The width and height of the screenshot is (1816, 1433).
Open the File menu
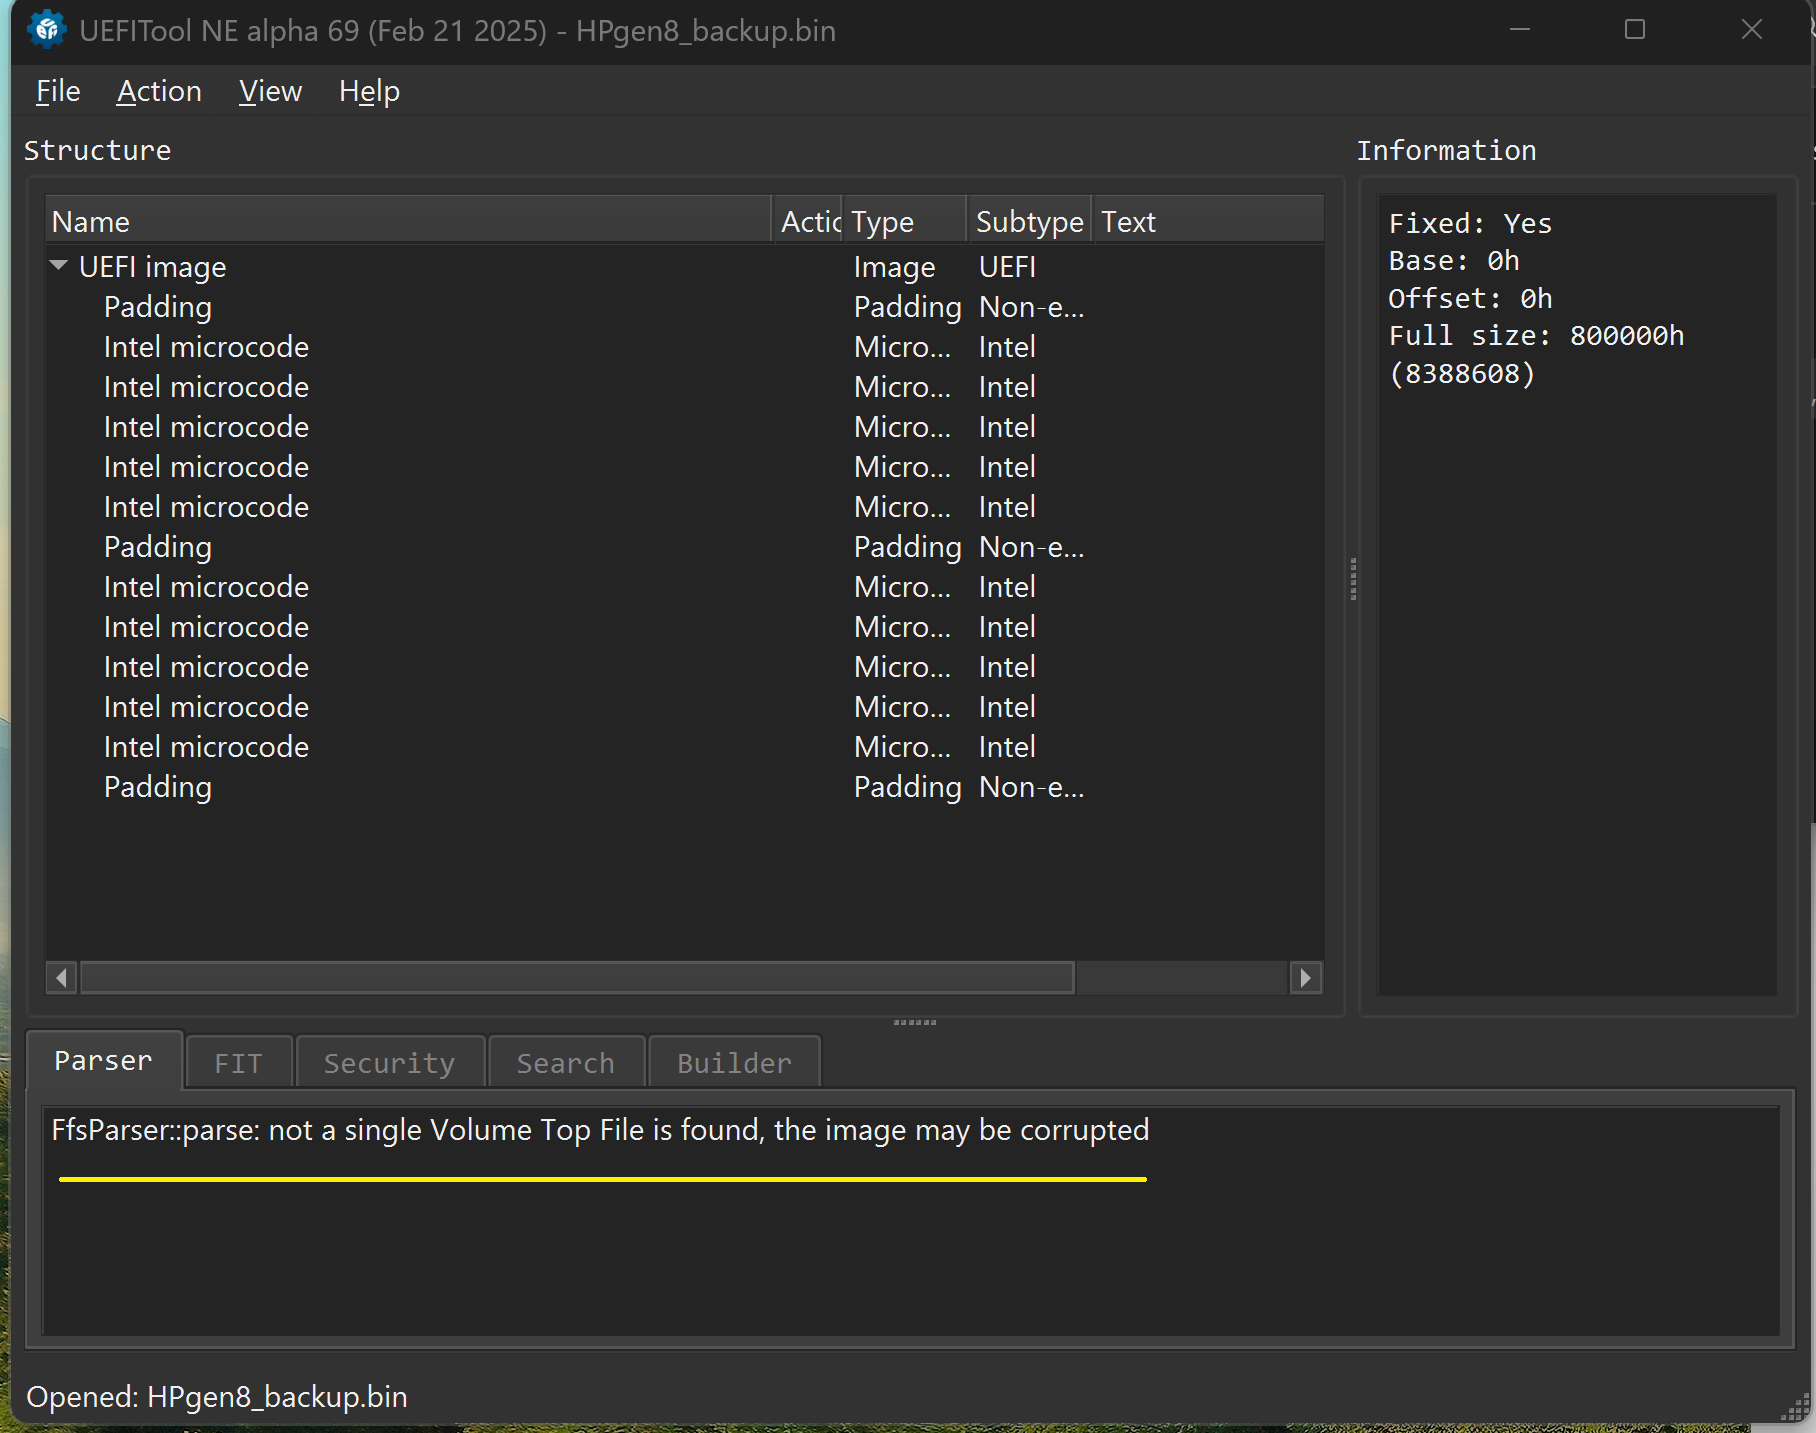pos(58,91)
